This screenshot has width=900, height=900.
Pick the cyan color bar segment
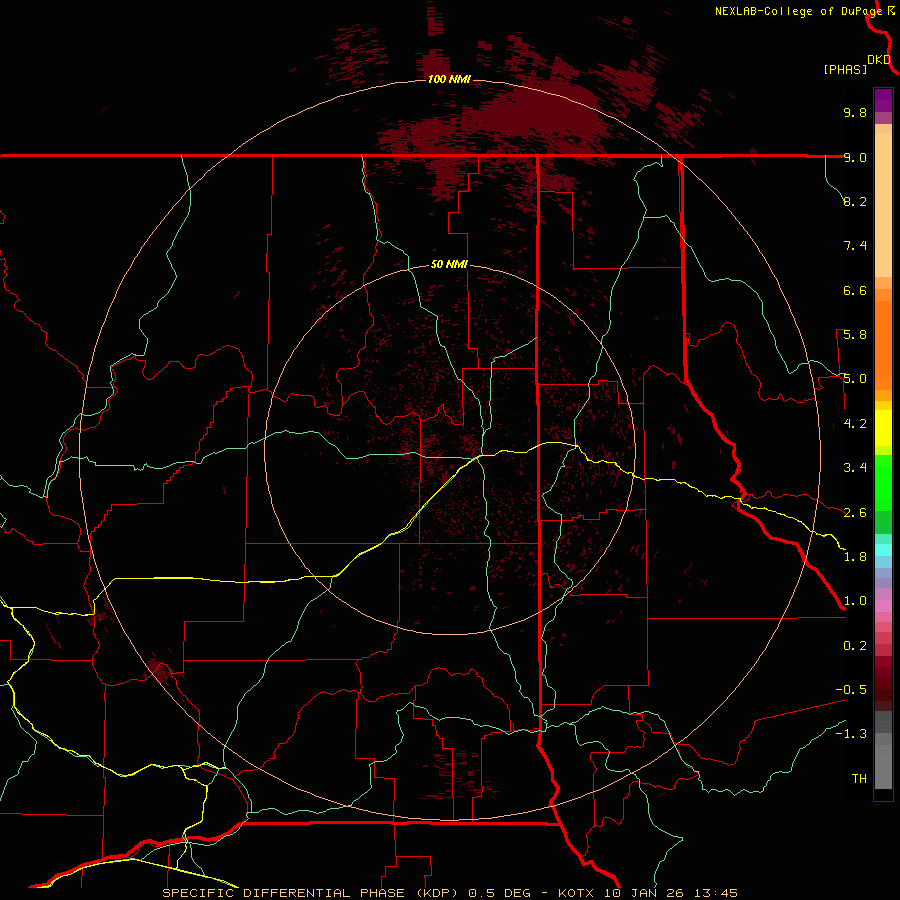(x=883, y=550)
